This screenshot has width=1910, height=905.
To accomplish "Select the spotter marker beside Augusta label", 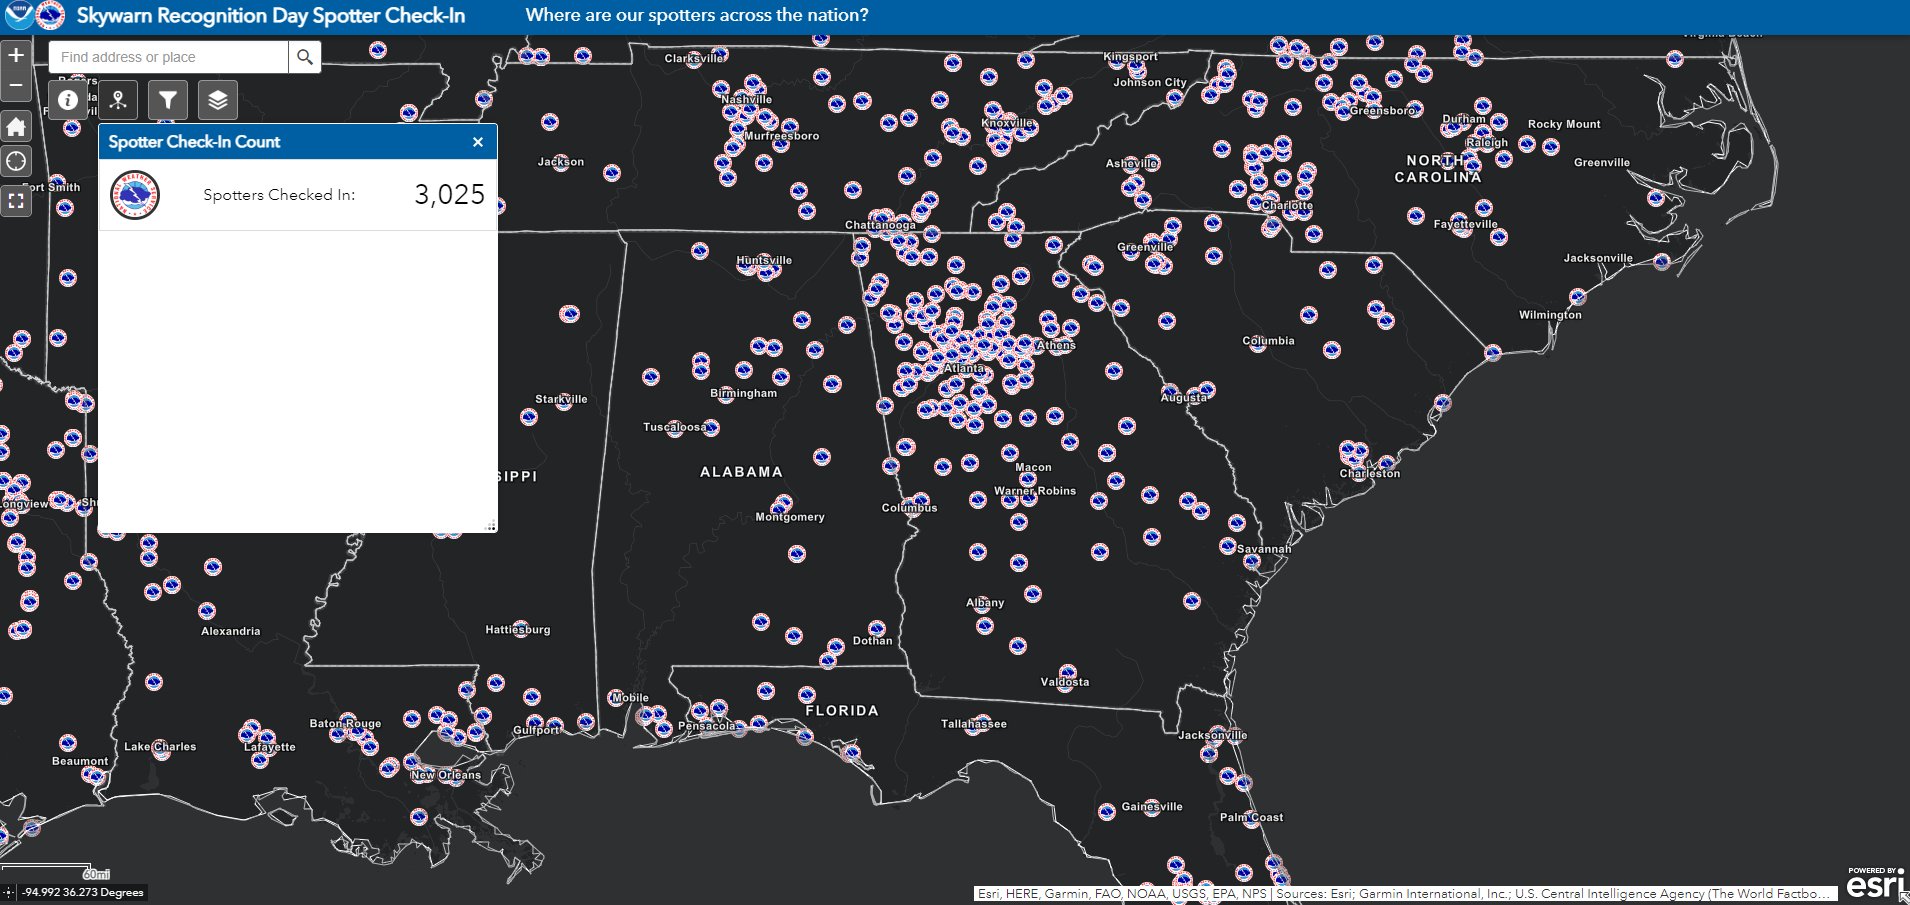I will [1207, 390].
